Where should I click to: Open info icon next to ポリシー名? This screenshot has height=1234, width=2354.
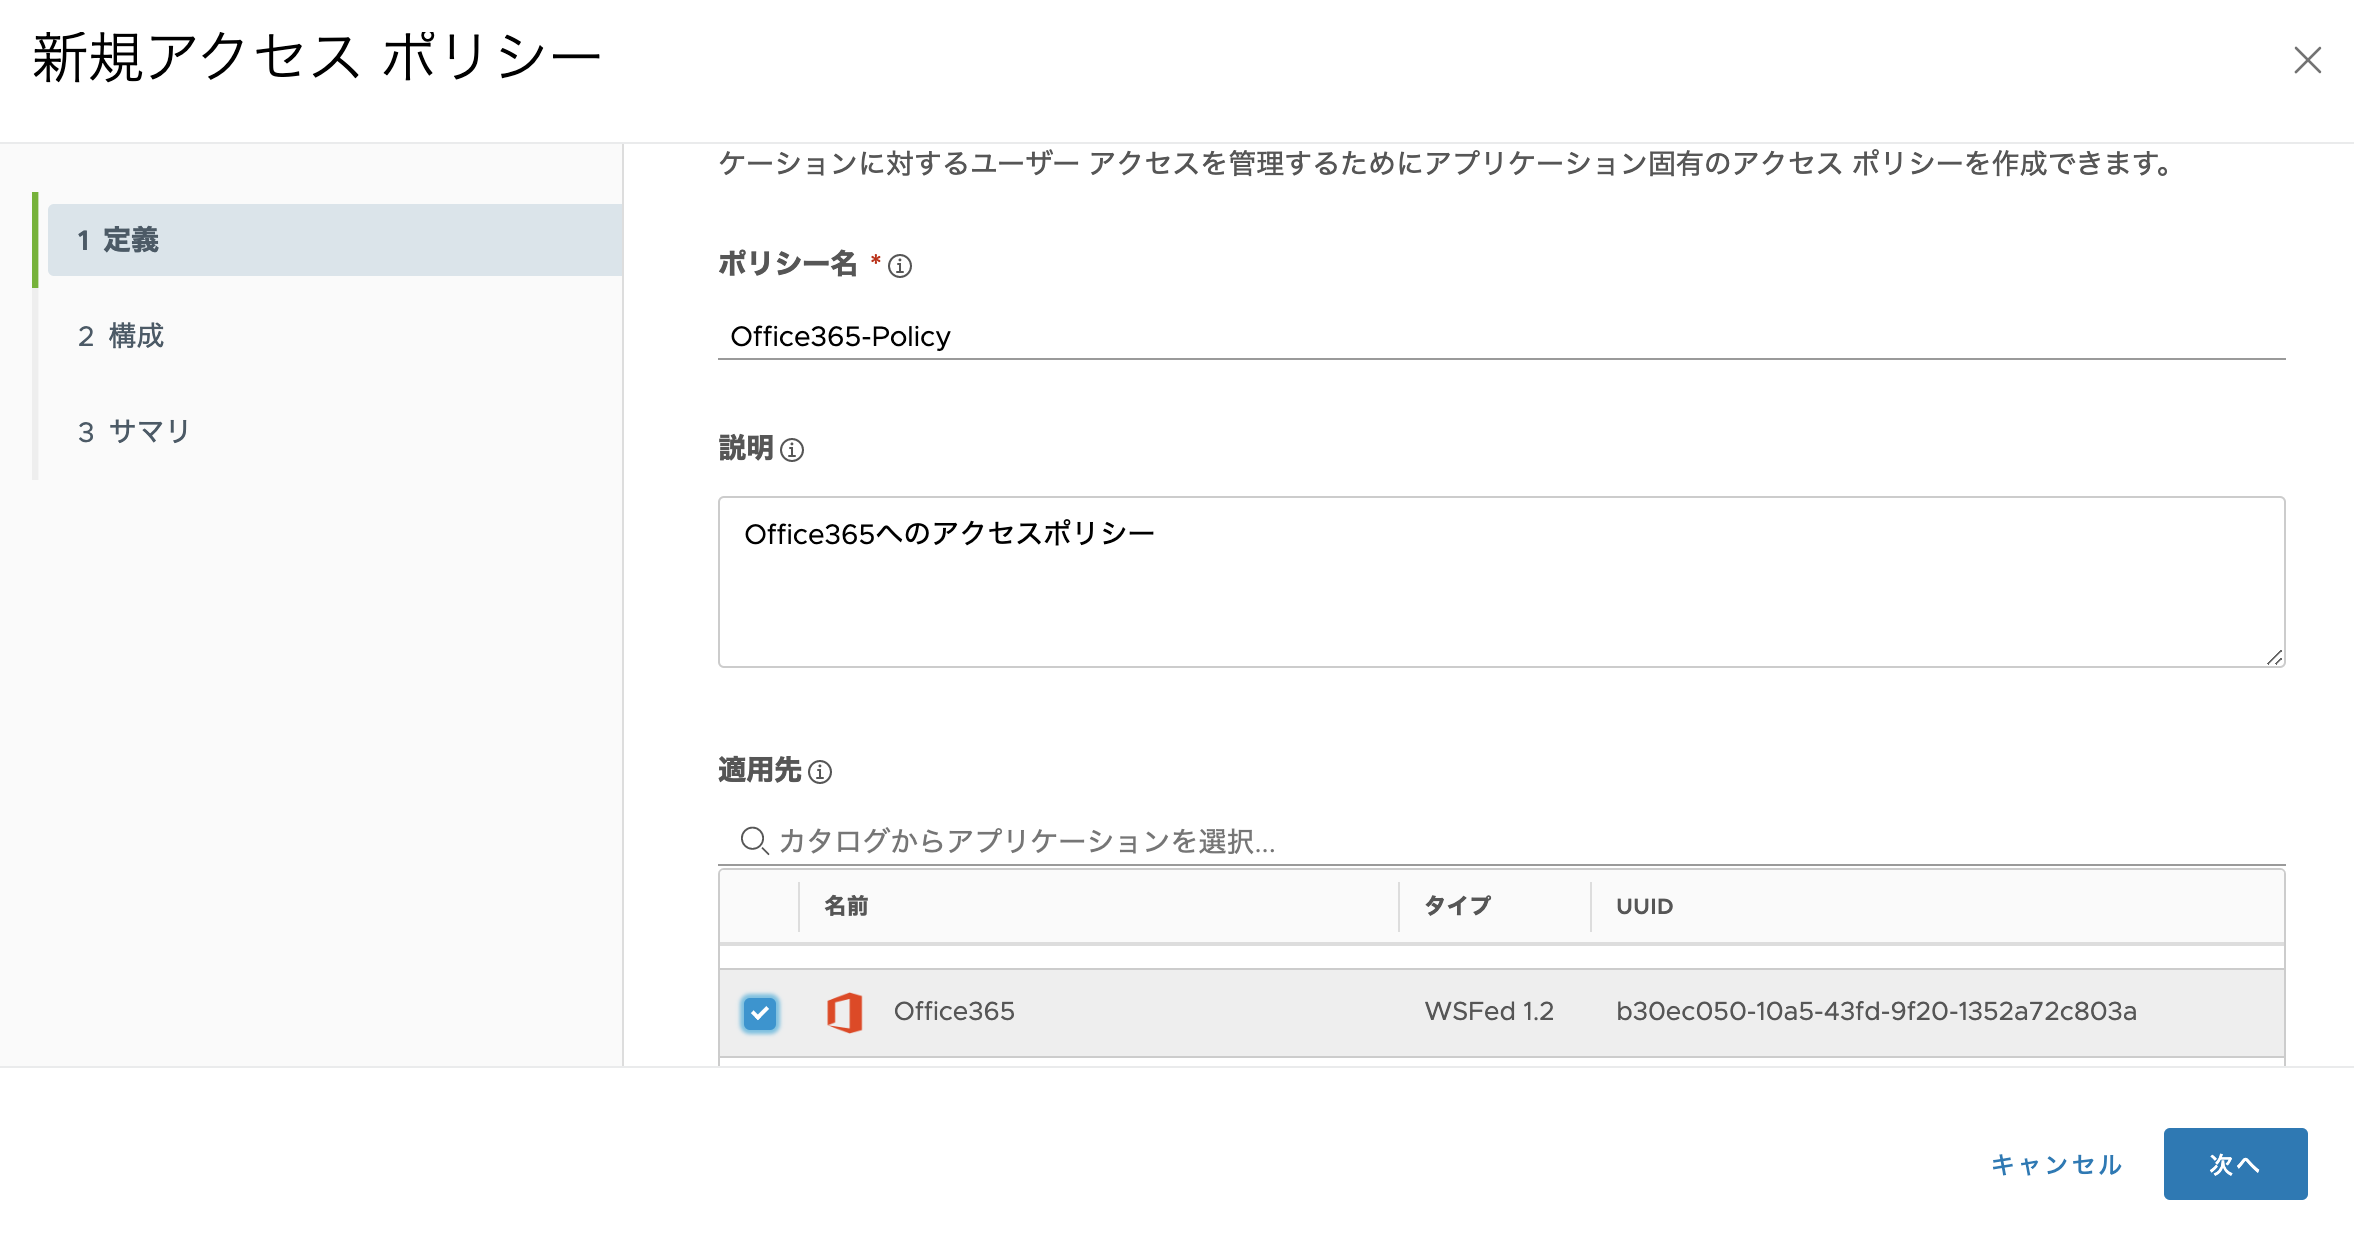coord(900,266)
